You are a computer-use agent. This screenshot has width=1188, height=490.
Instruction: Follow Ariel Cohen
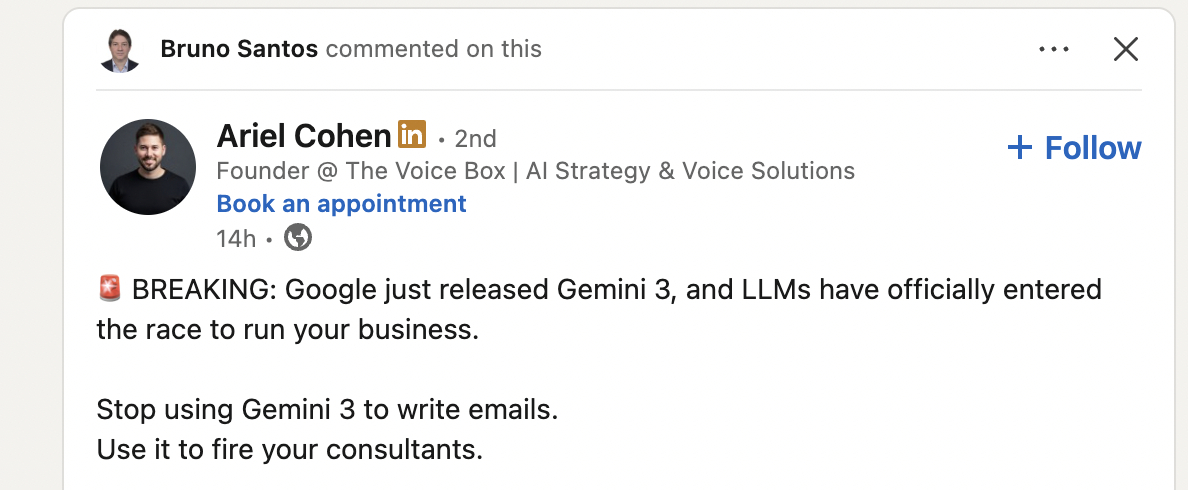point(1075,148)
